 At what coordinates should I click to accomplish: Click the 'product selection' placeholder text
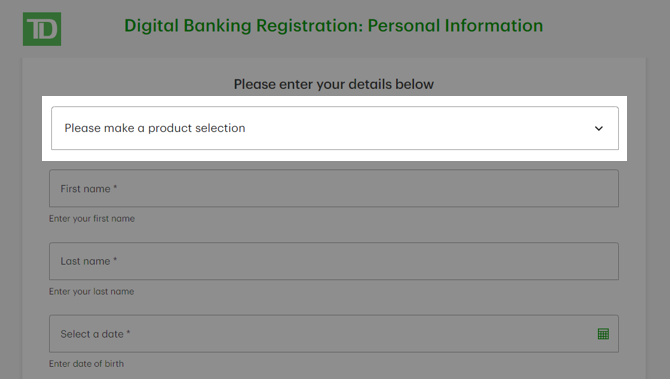point(197,128)
